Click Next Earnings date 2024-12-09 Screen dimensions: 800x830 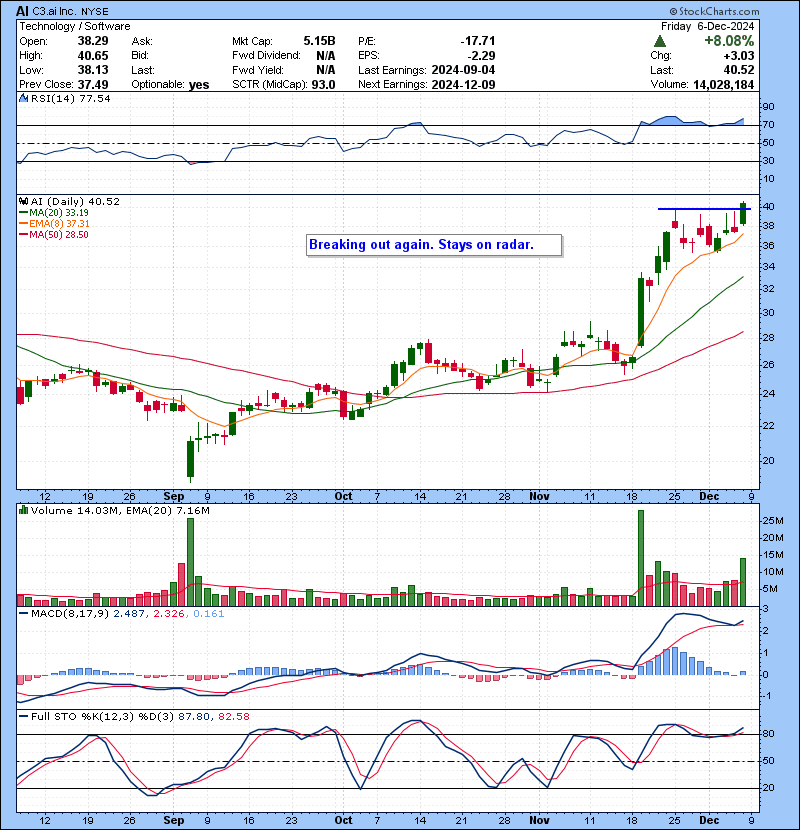point(463,85)
